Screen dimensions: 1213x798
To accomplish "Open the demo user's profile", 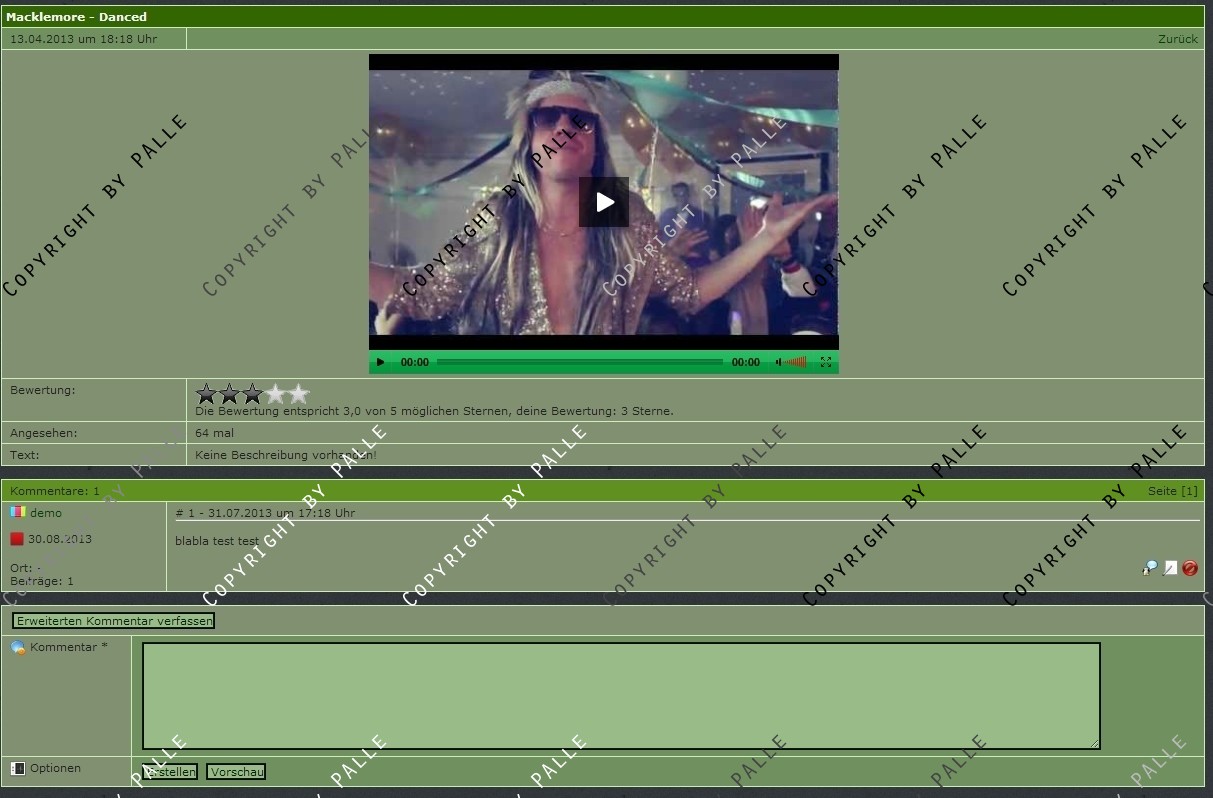I will [46, 513].
